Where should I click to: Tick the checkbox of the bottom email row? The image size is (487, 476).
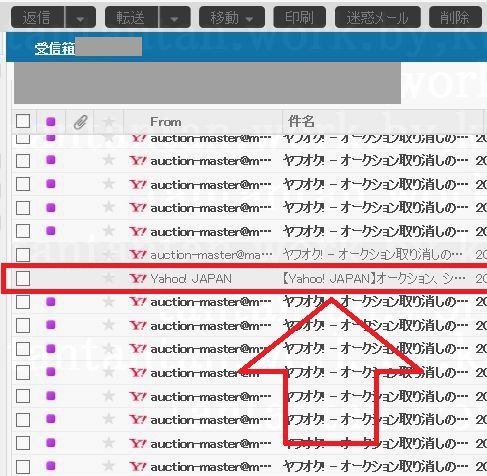23,467
